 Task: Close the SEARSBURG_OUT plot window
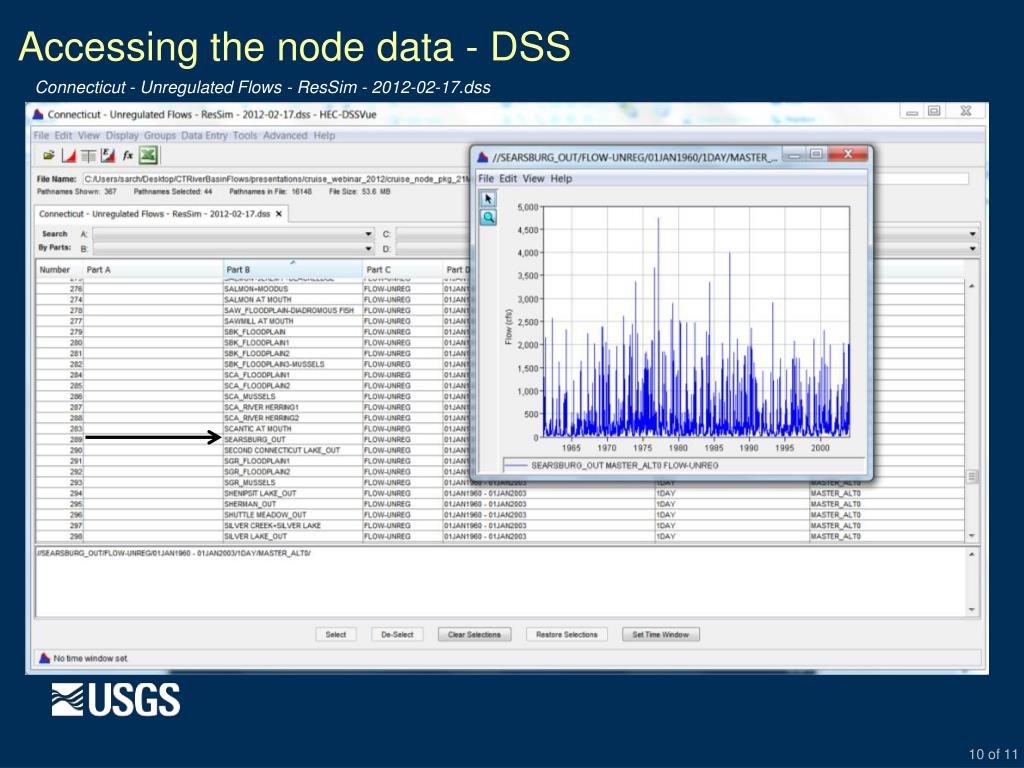pyautogui.click(x=848, y=154)
